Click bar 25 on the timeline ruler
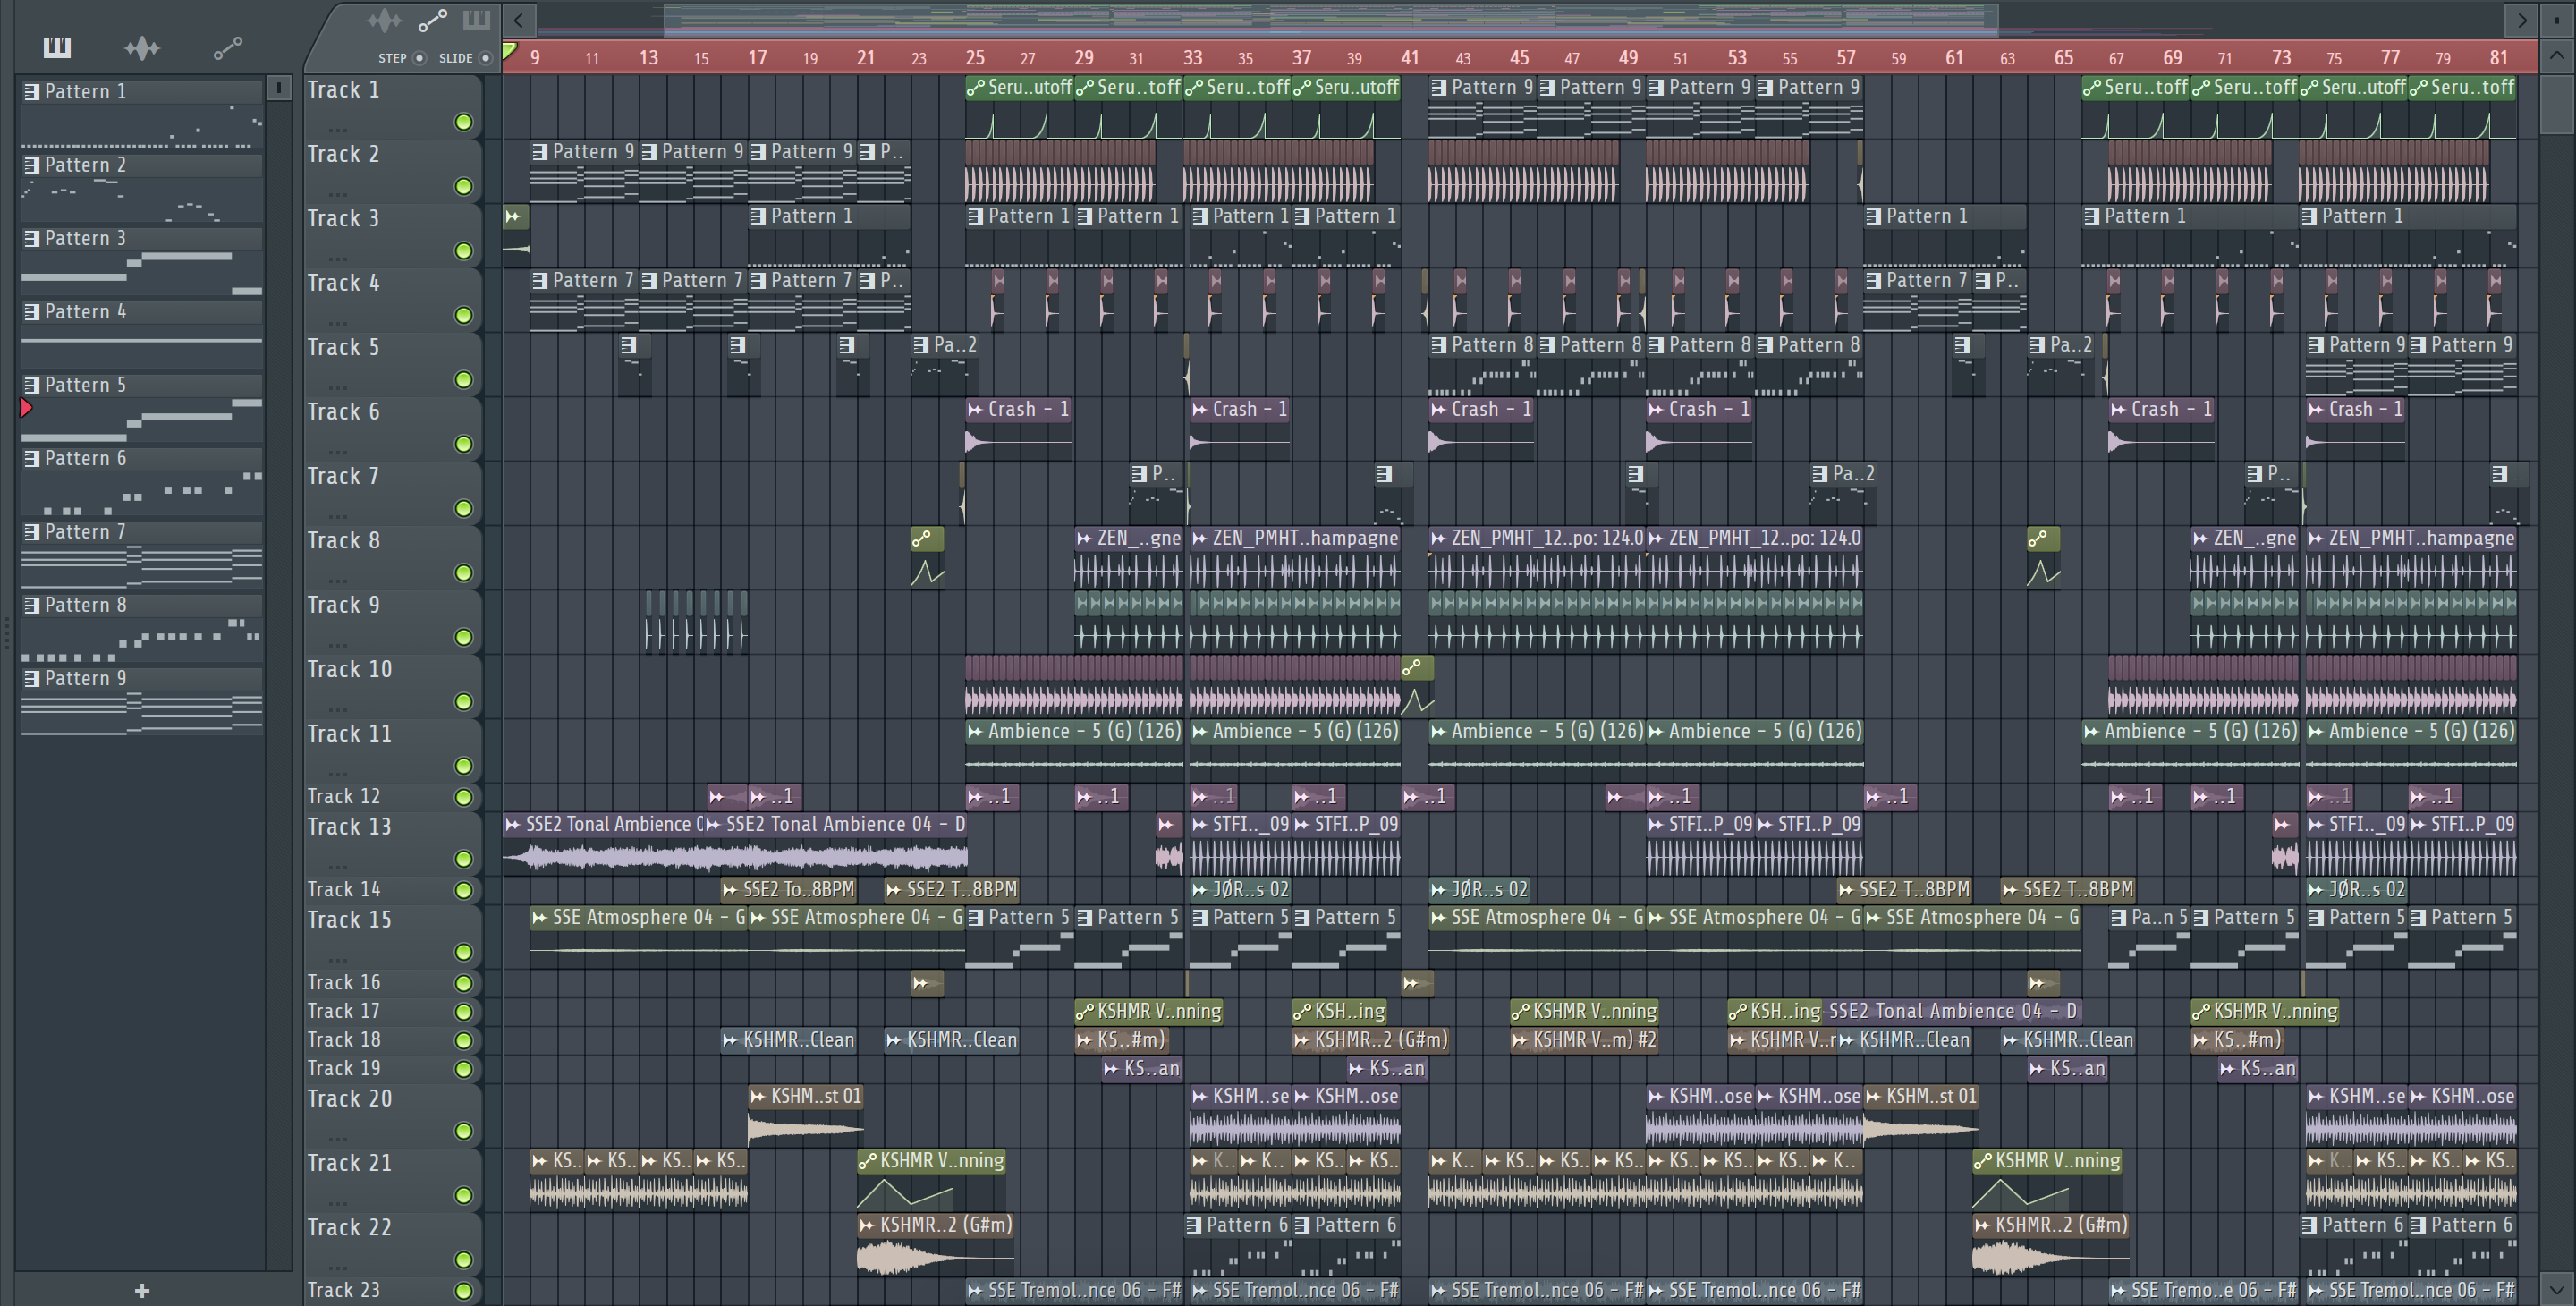The width and height of the screenshot is (2576, 1306). (975, 58)
